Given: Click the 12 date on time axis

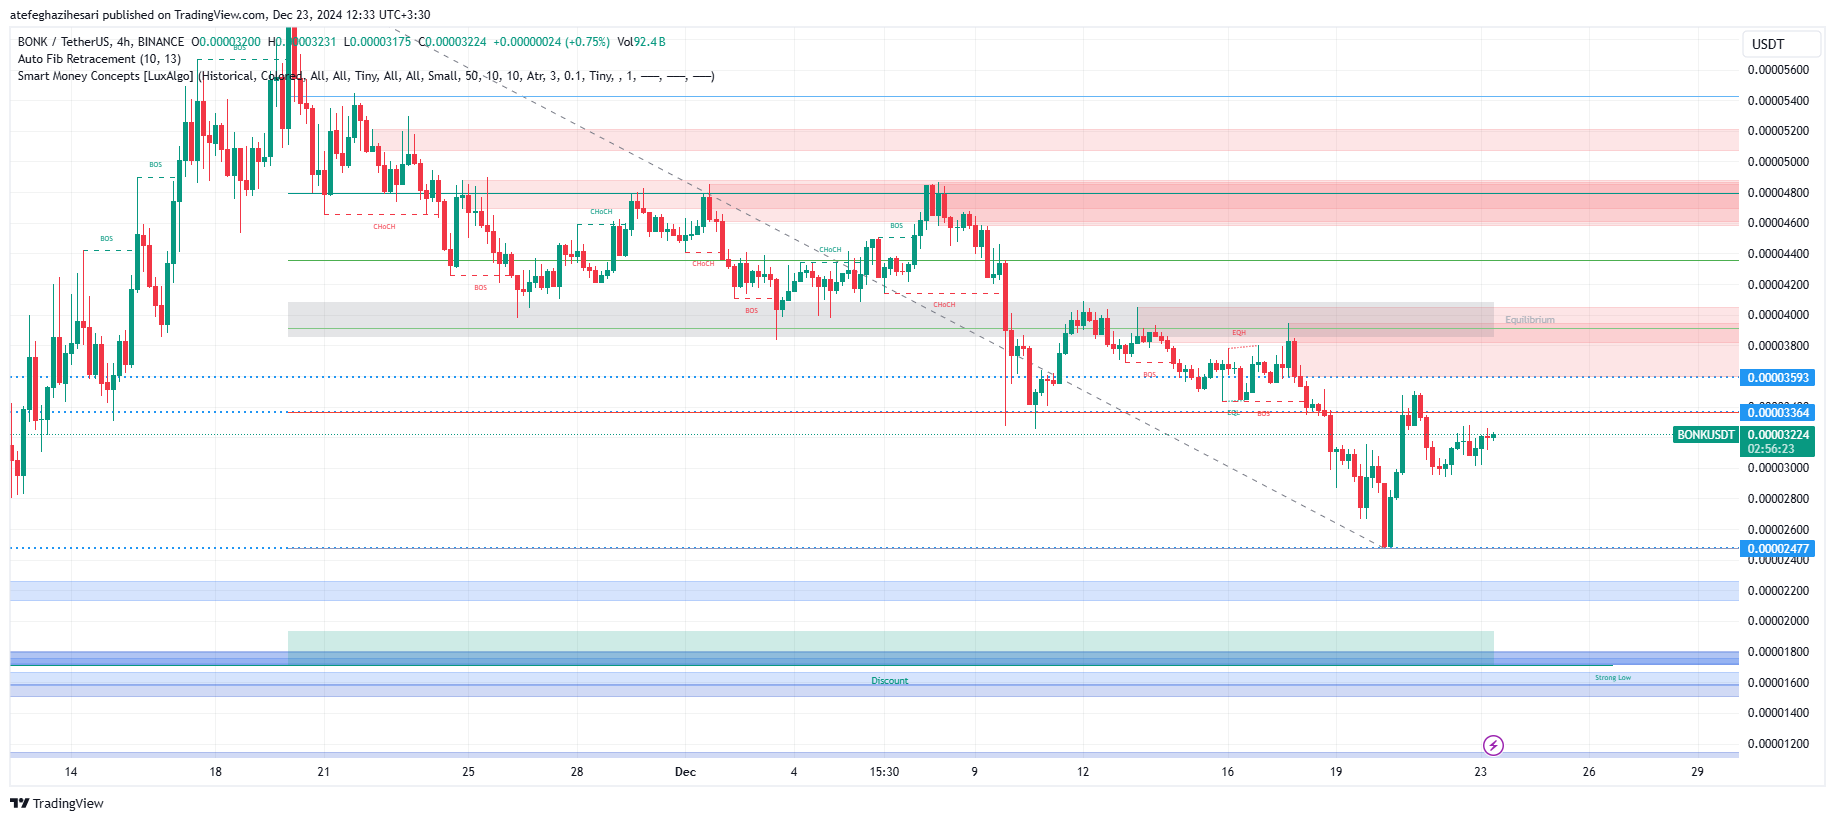Looking at the screenshot, I should [x=1083, y=772].
